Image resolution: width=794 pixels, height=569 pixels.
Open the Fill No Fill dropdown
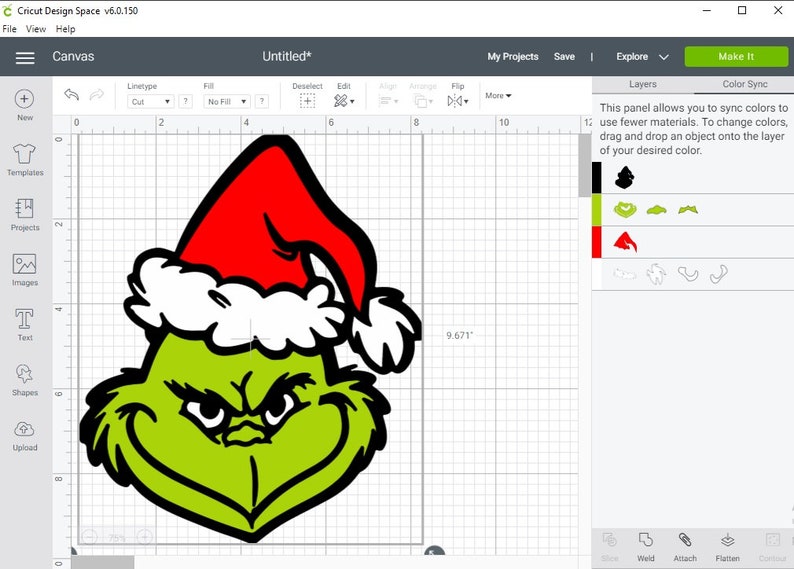[x=227, y=102]
